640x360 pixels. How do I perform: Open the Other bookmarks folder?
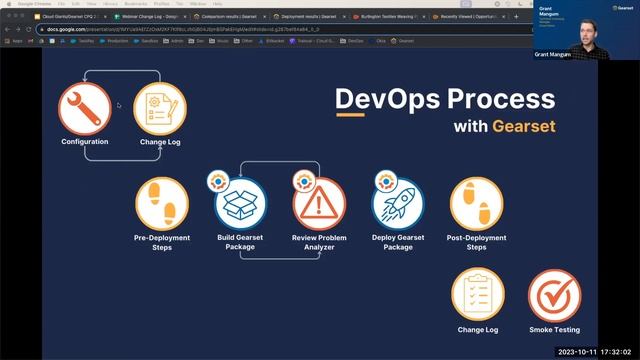point(243,41)
